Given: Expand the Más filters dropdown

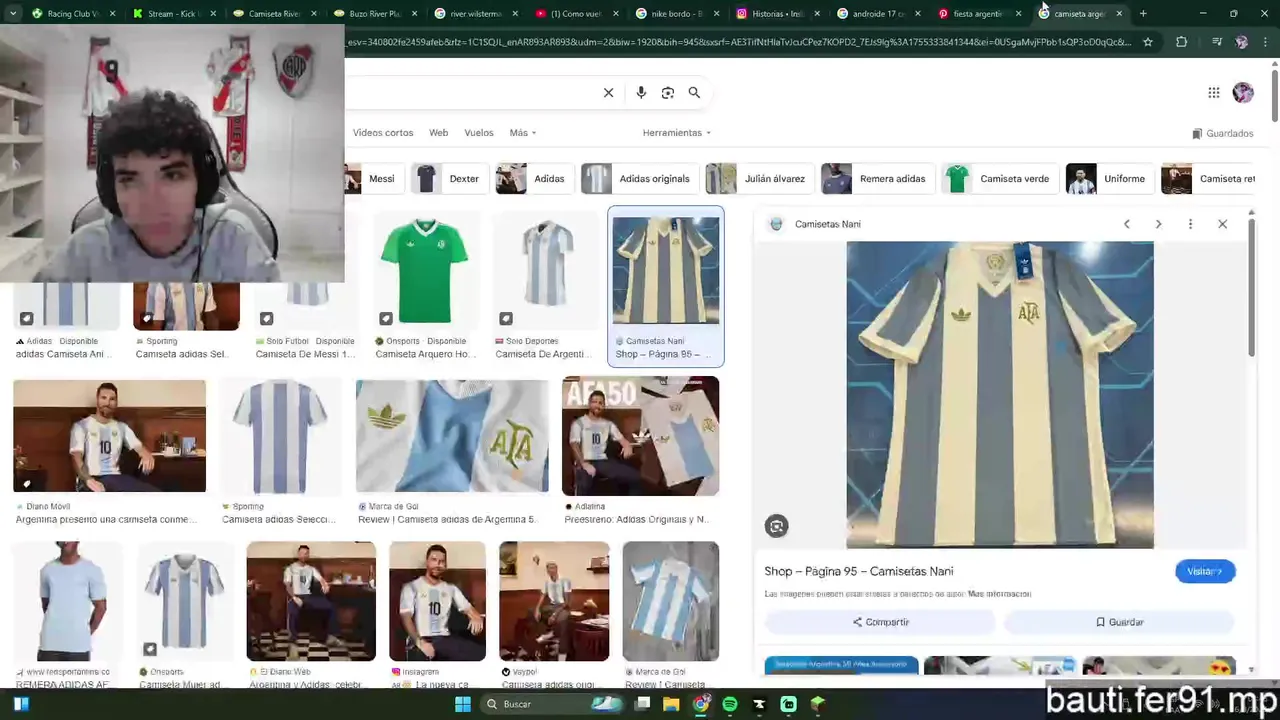Looking at the screenshot, I should 523,133.
